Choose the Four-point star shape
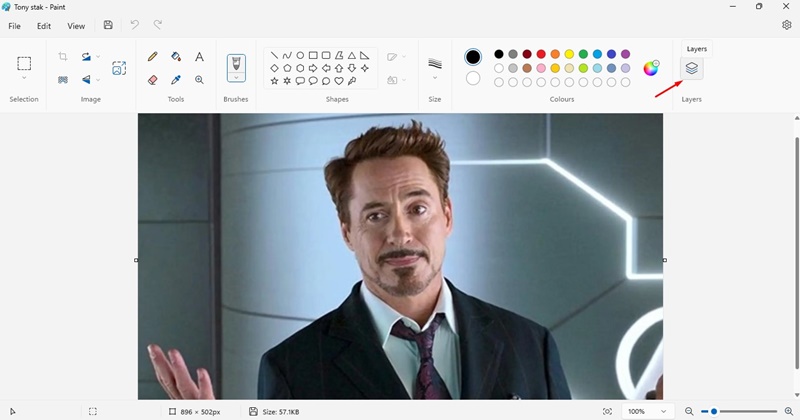 coord(364,68)
